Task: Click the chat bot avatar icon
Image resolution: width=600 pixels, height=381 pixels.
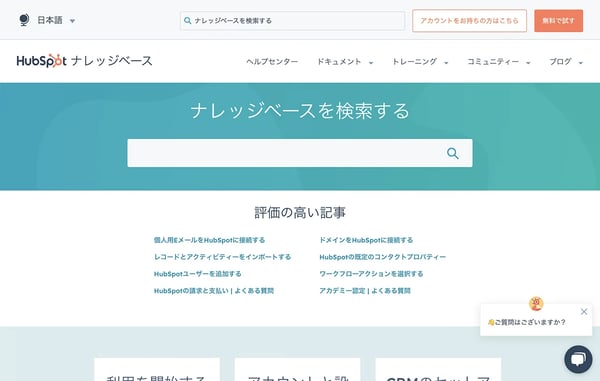Action: (536, 303)
